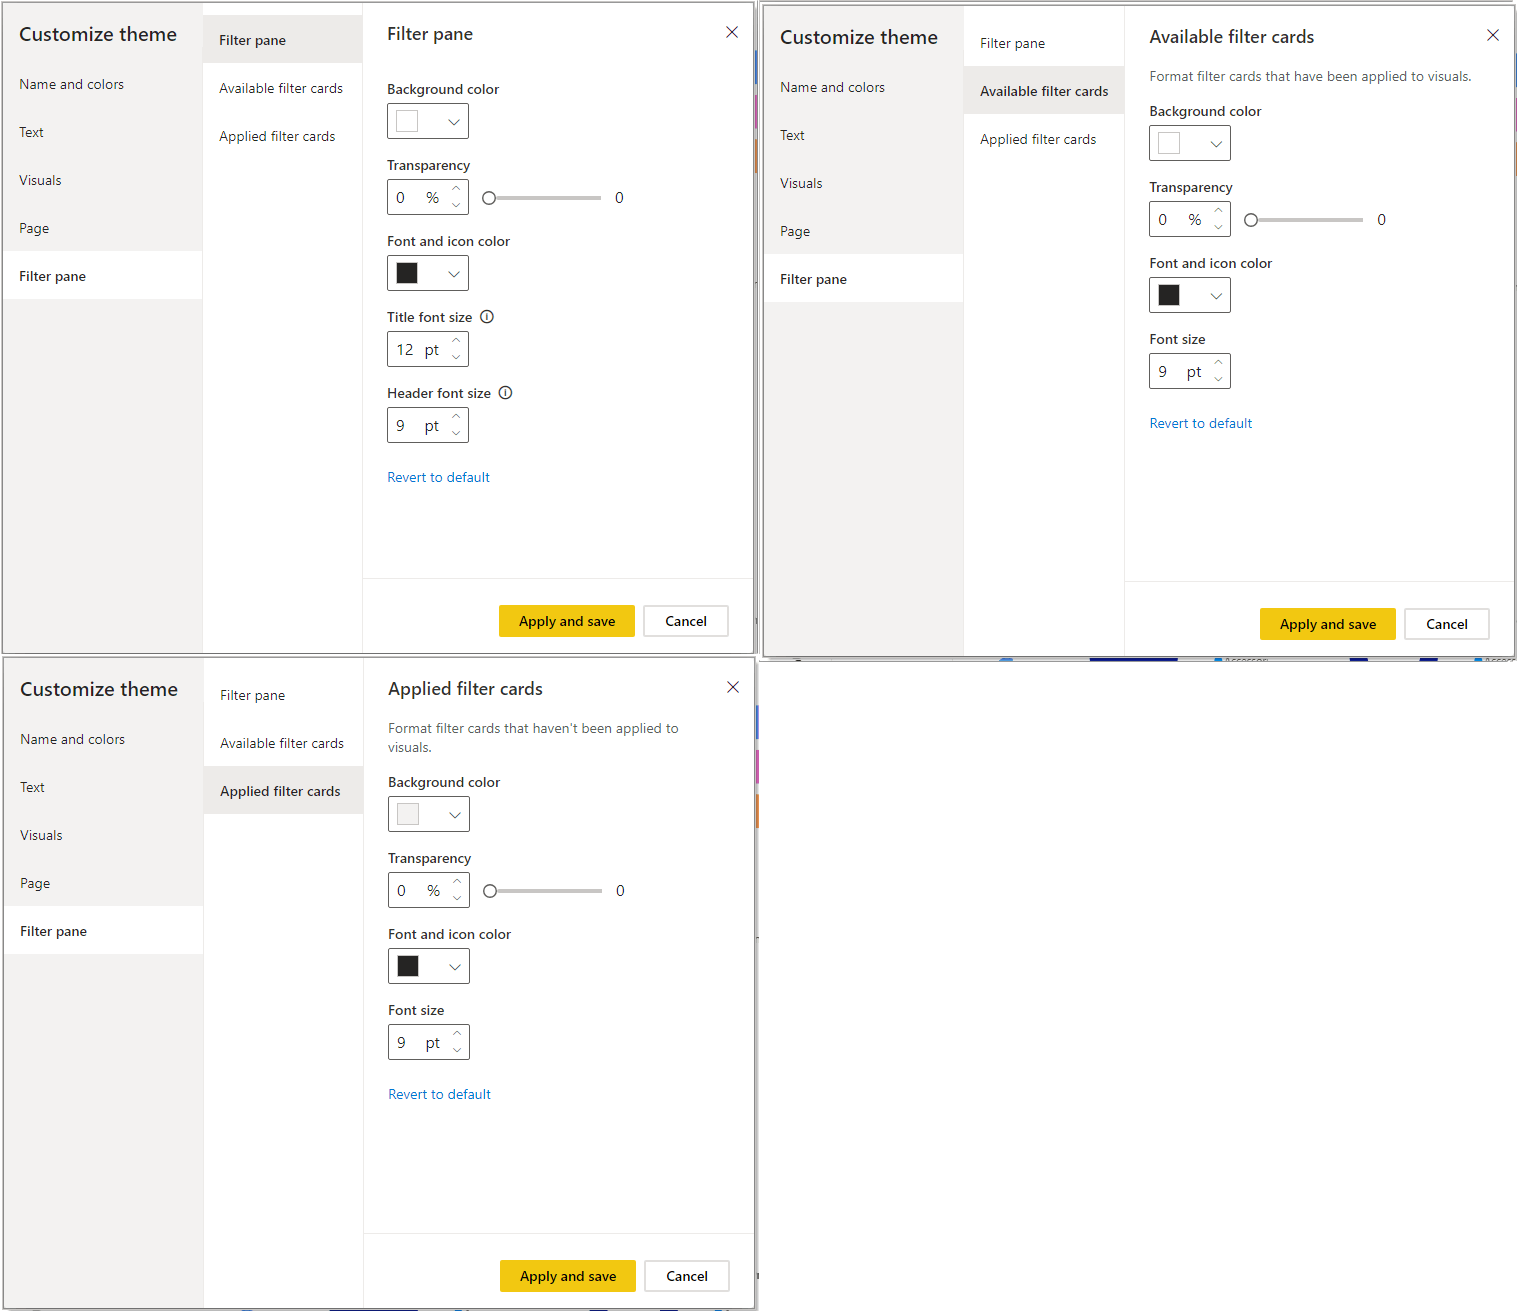
Task: Decrease Header font size with down arrow
Action: 457,433
